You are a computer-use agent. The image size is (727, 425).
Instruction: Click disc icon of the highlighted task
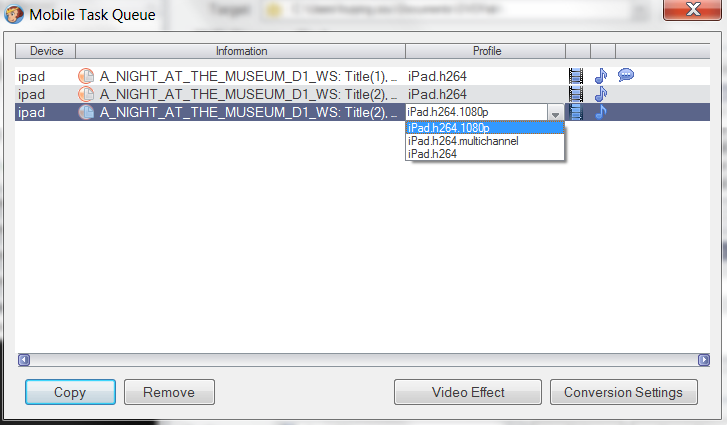pos(86,112)
